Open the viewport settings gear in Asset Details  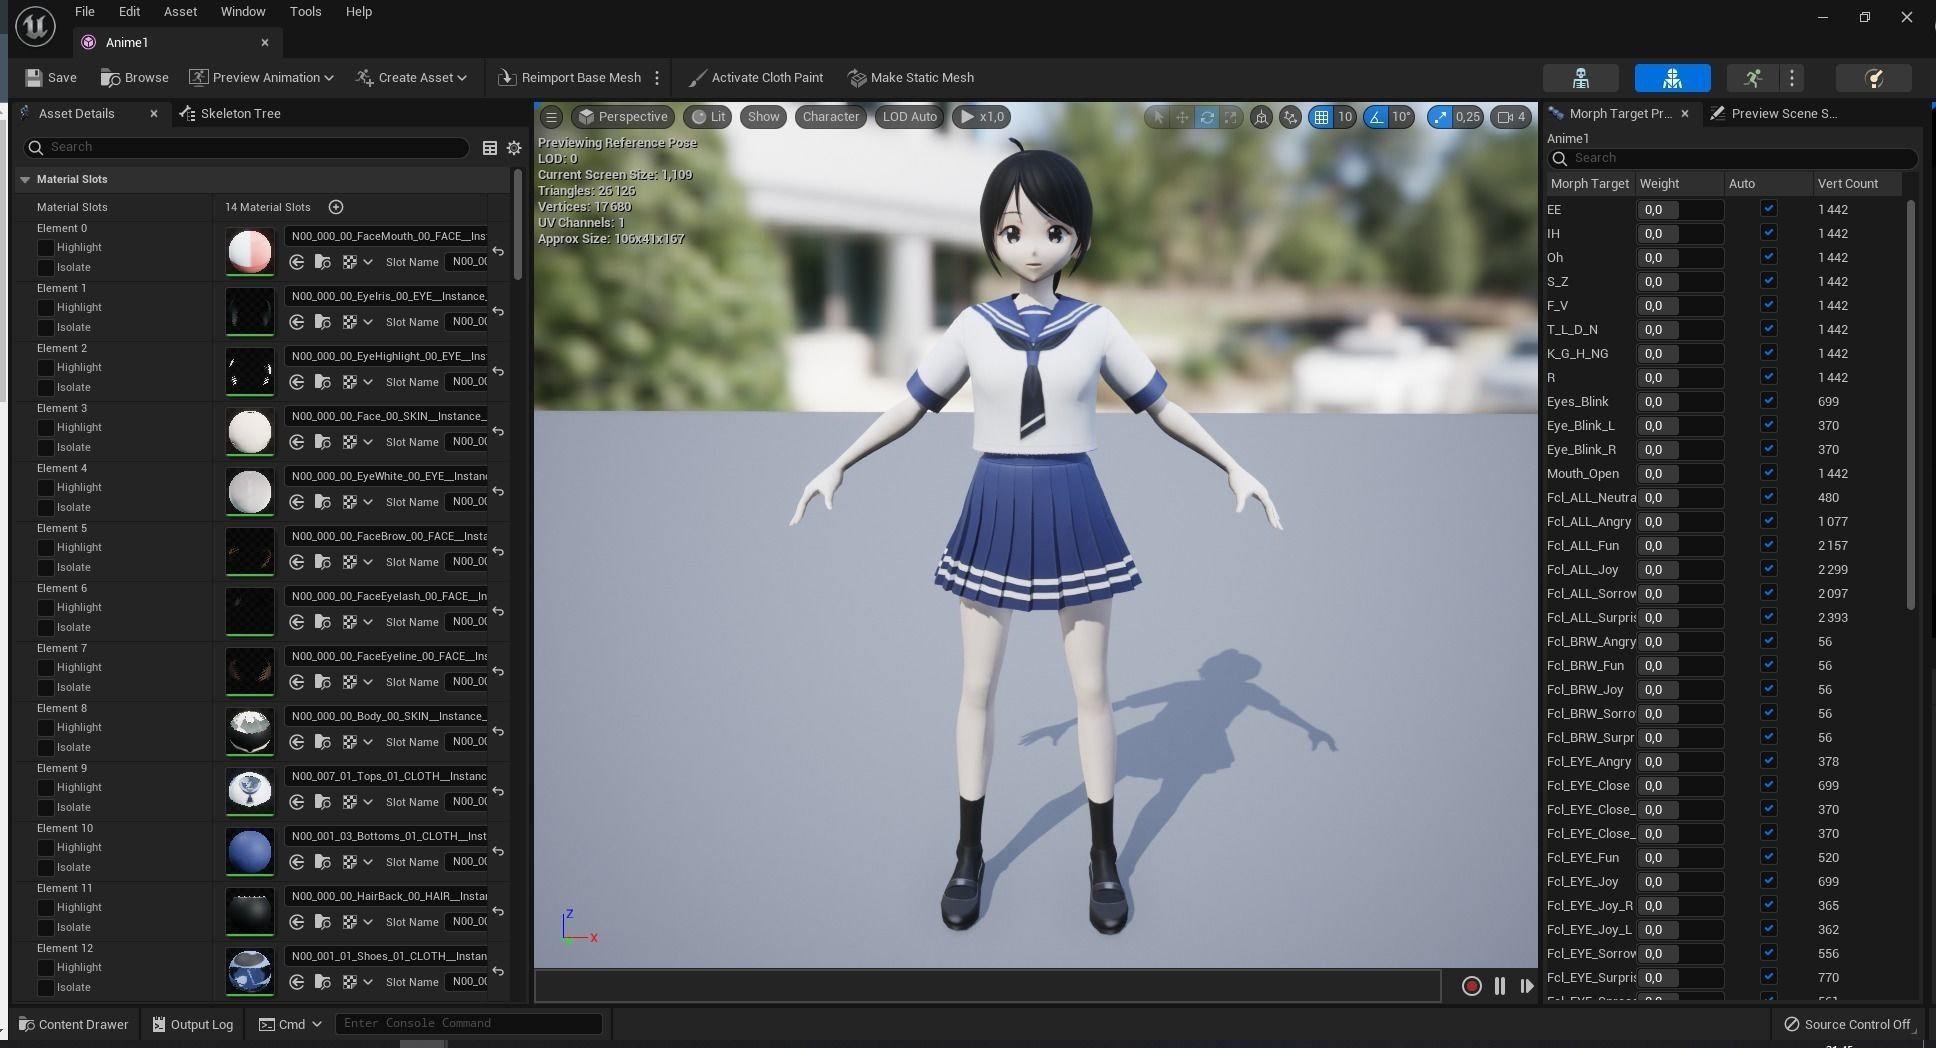tap(514, 148)
